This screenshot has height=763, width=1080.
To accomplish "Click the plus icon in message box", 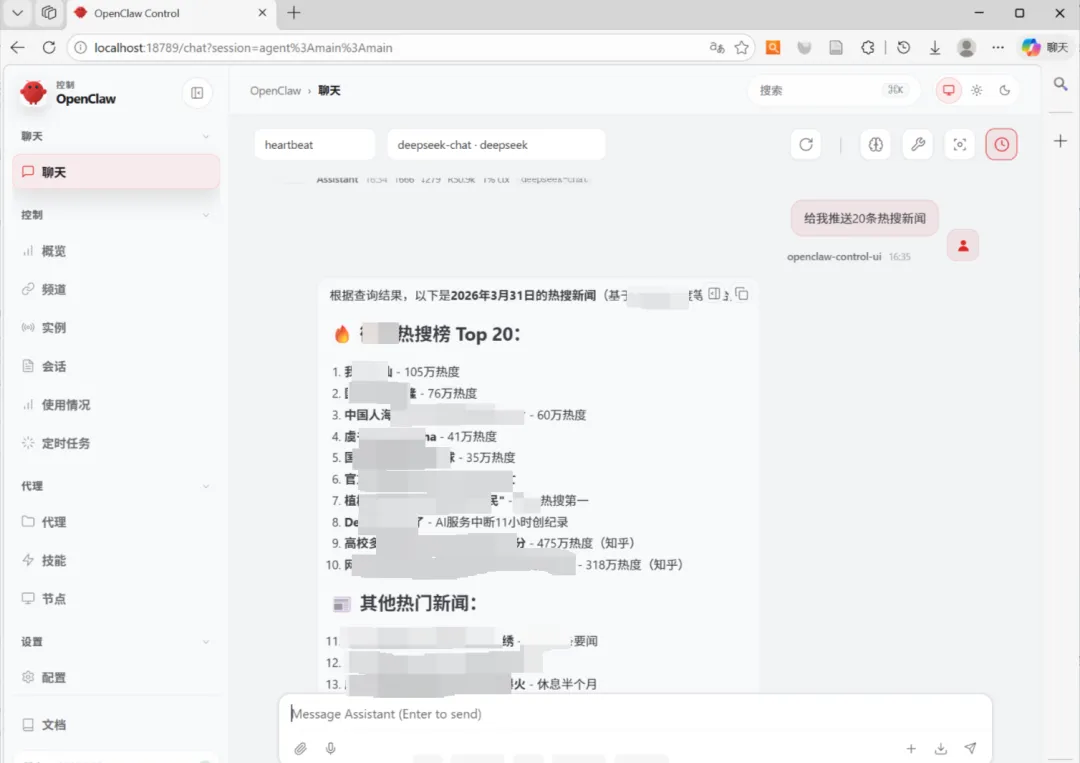I will [911, 749].
